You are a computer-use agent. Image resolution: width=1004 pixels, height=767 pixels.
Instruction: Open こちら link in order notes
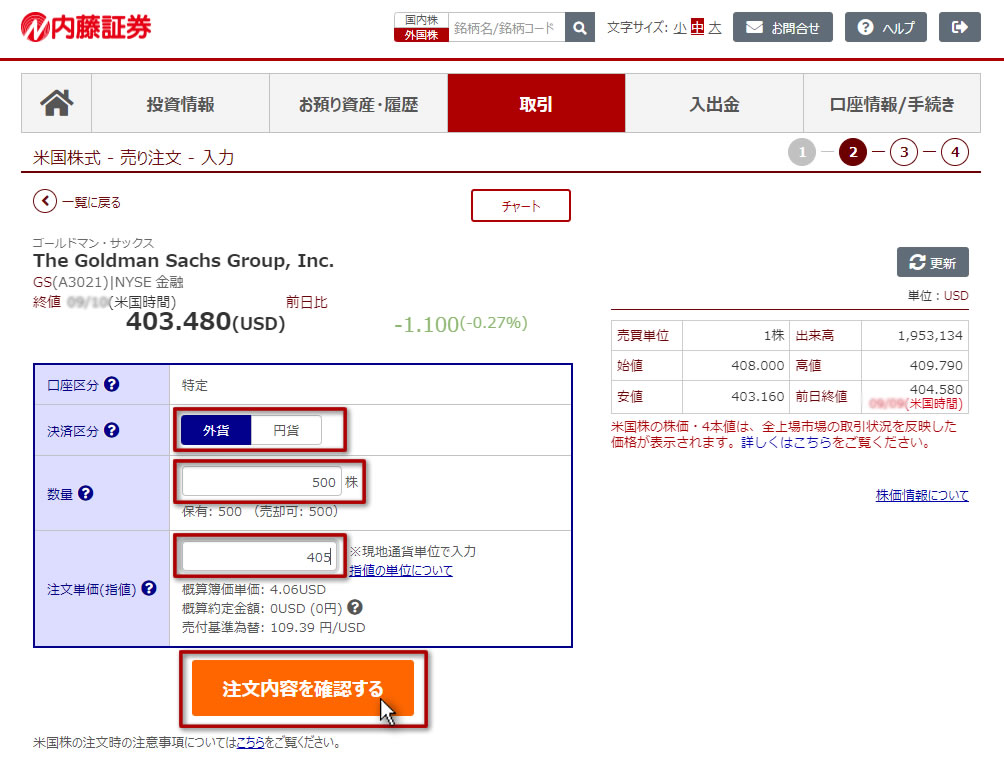point(250,742)
